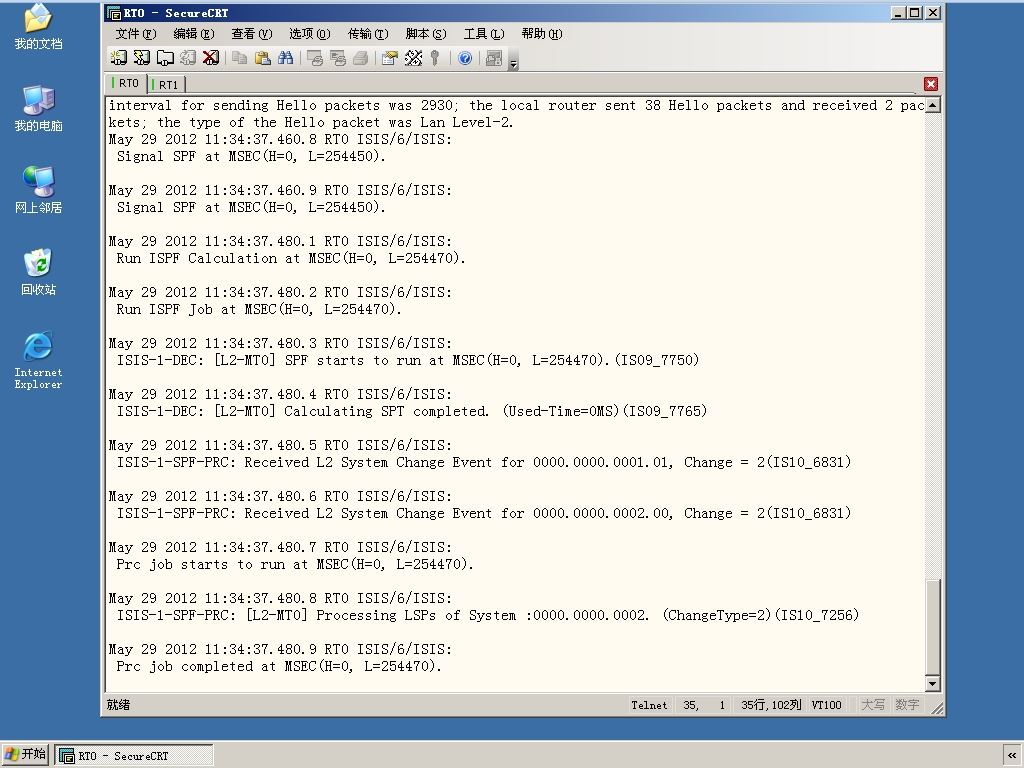The height and width of the screenshot is (768, 1024).
Task: Open the 脚本(S) menu
Action: pyautogui.click(x=426, y=34)
